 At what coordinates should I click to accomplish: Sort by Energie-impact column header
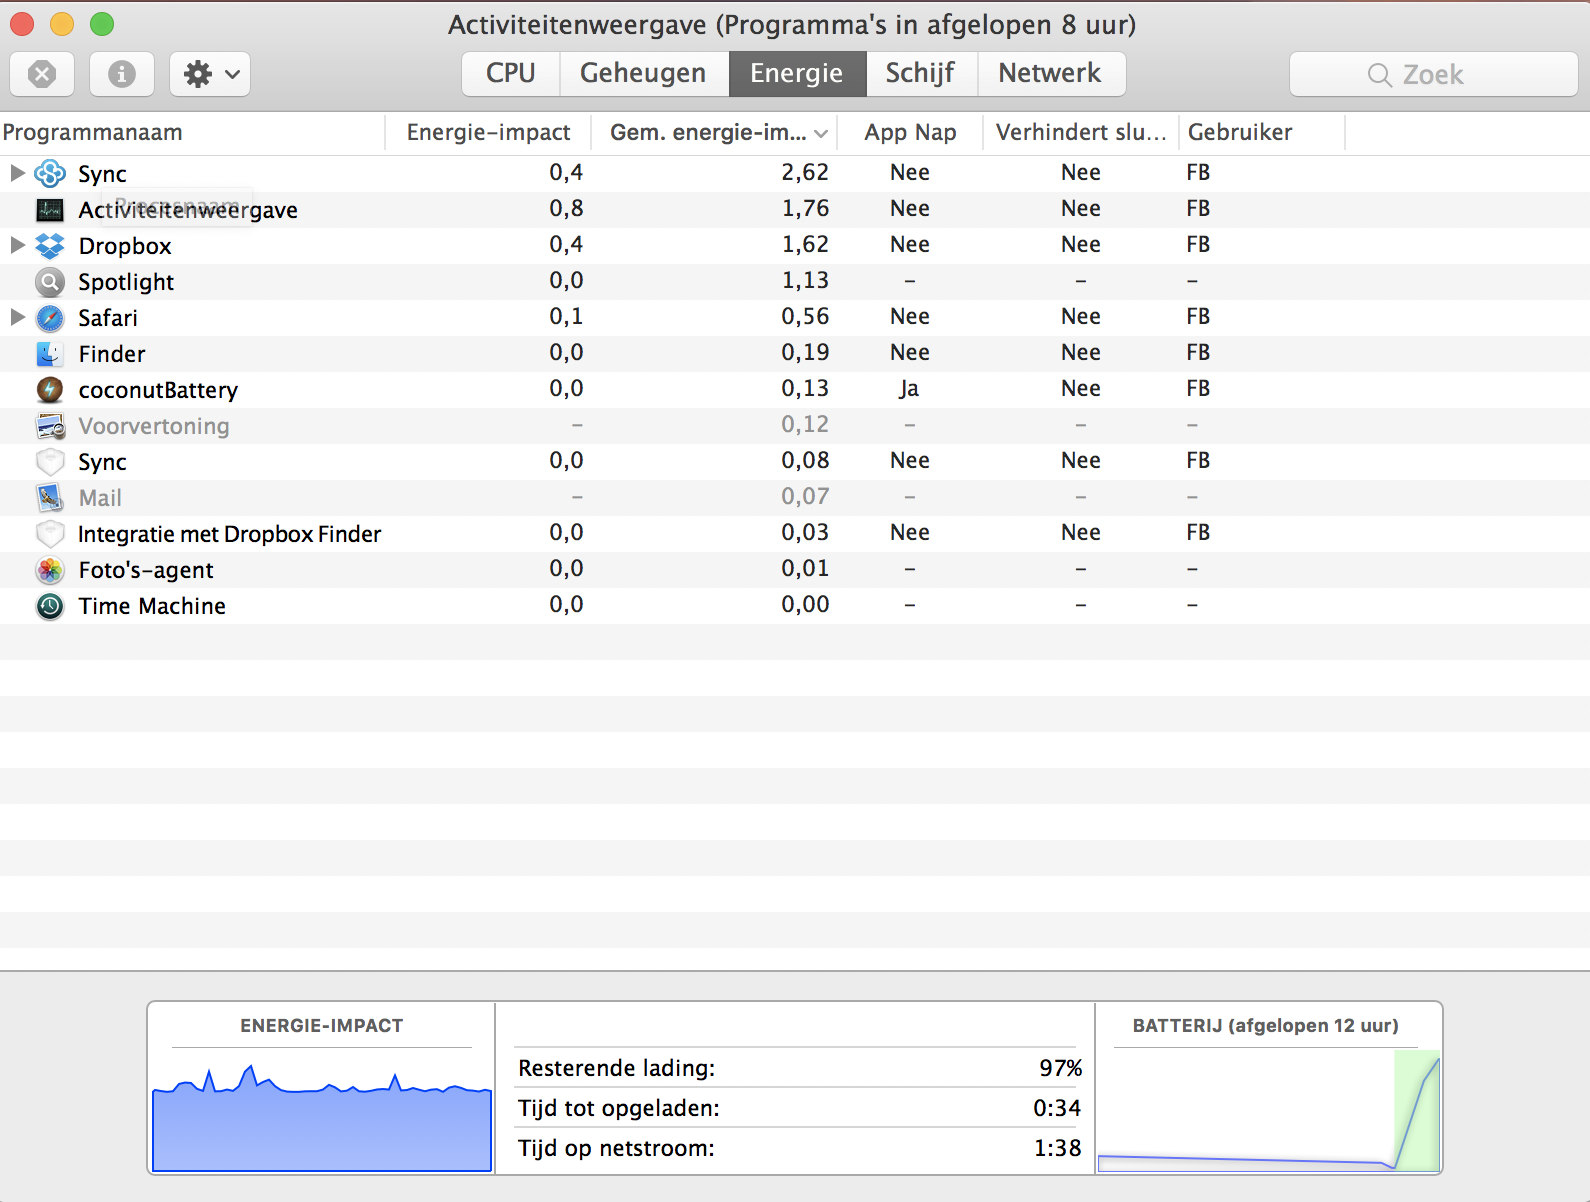coord(488,133)
